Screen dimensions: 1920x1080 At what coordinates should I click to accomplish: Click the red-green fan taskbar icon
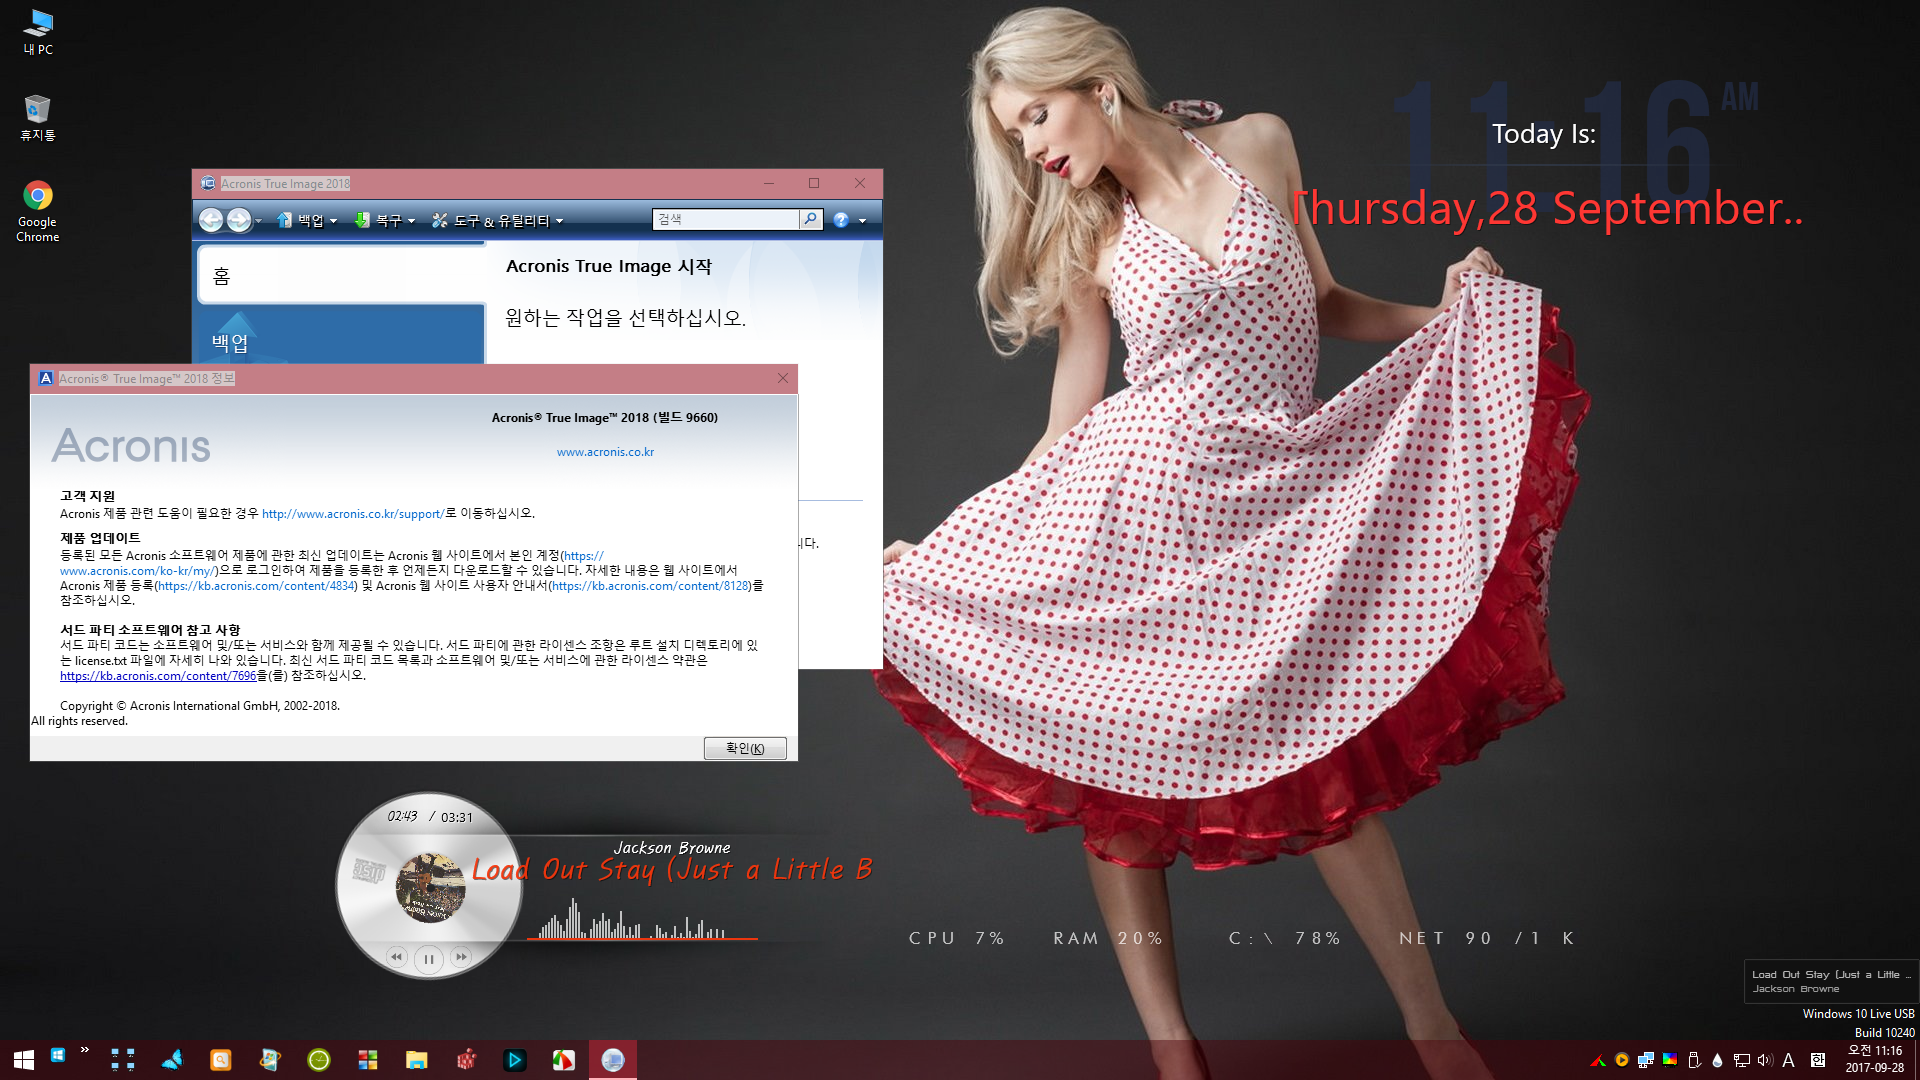point(564,1060)
